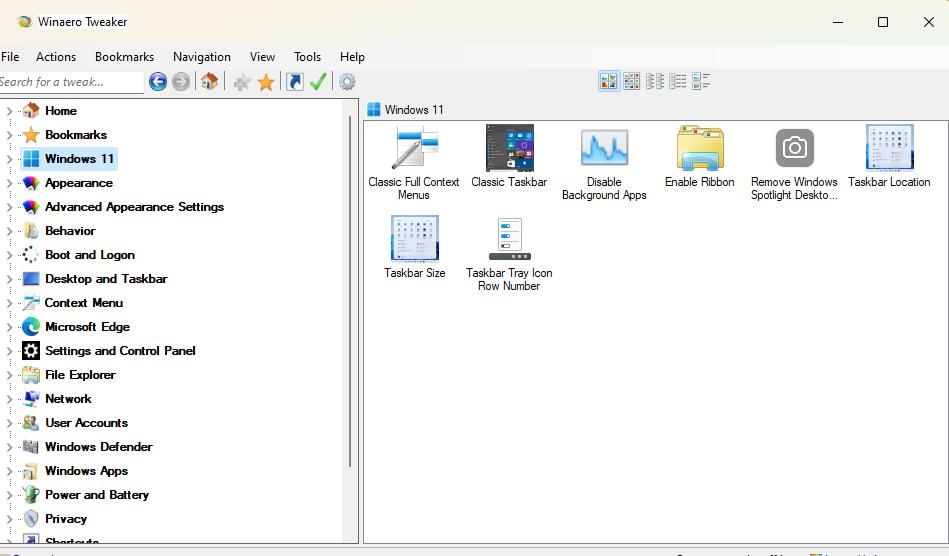Switch to large icons view mode
Screen dimensions: 949x556
click(x=609, y=80)
